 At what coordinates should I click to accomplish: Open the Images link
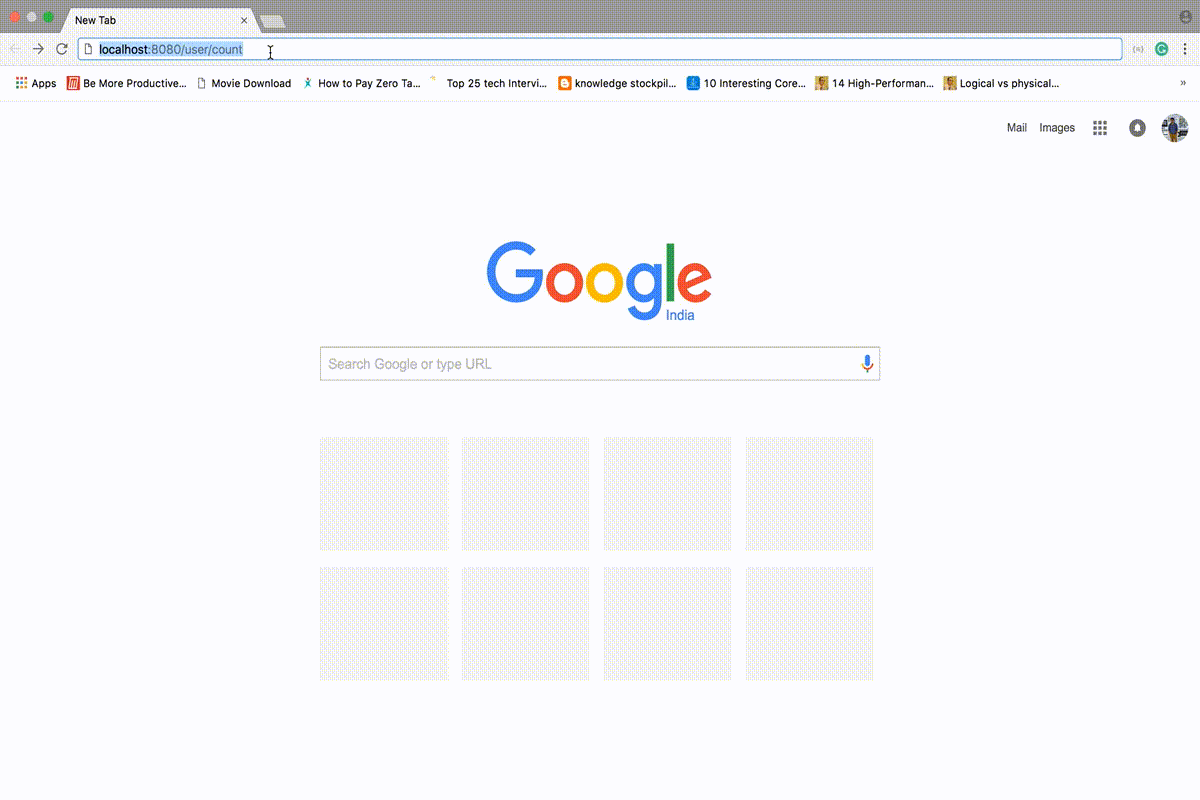pyautogui.click(x=1057, y=128)
